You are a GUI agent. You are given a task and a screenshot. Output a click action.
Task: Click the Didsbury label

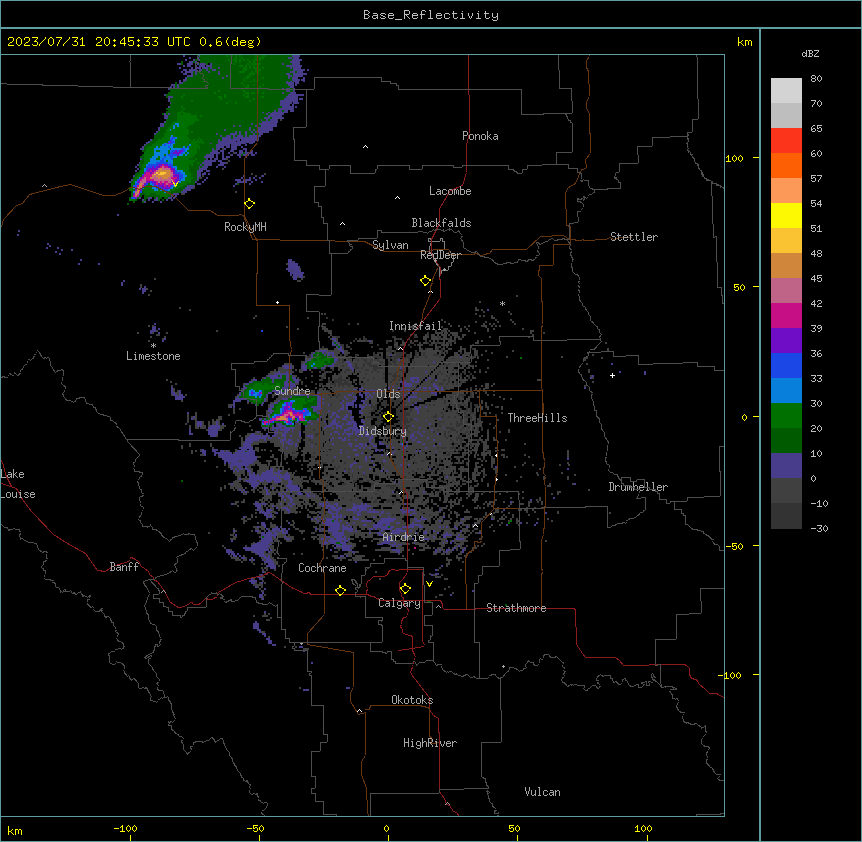383,431
